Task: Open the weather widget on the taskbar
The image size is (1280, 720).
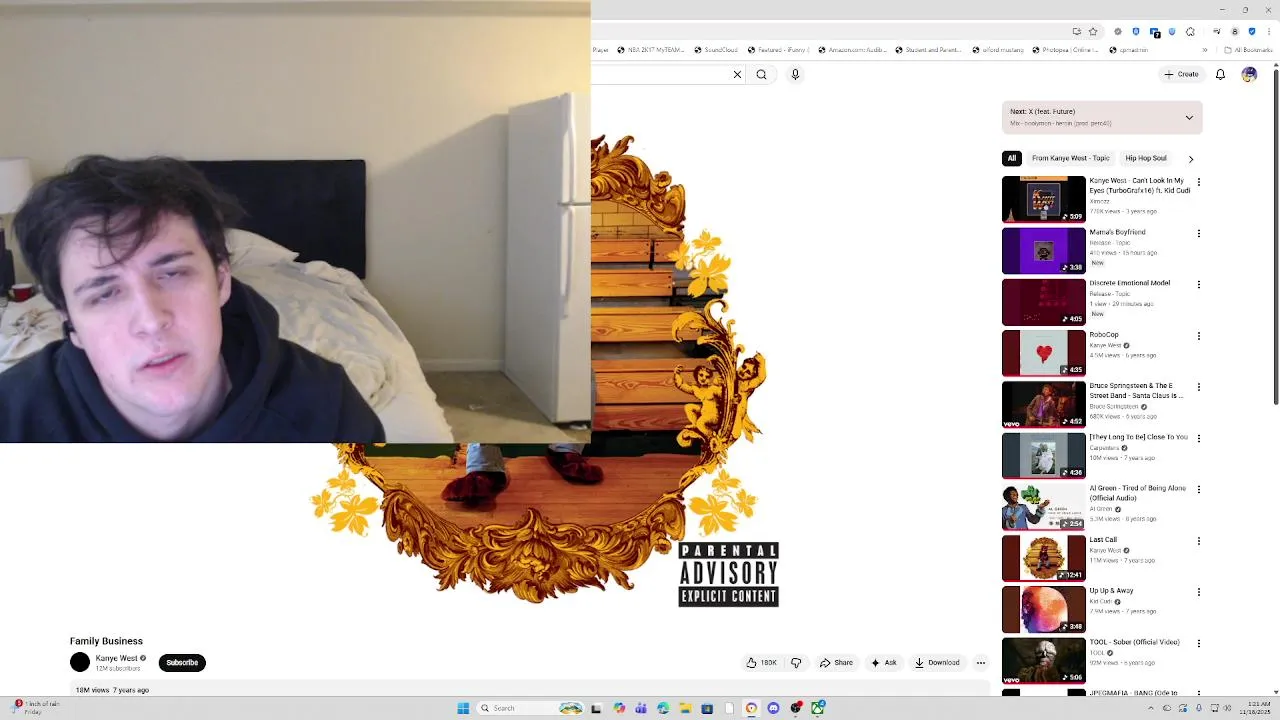Action: [x=35, y=708]
